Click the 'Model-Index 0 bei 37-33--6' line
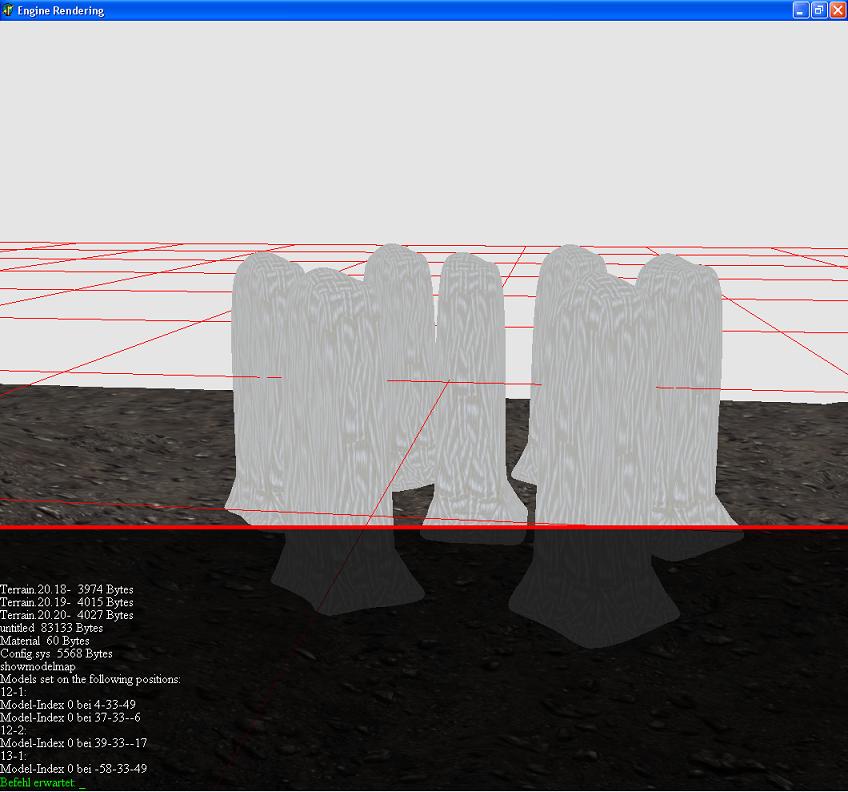 pyautogui.click(x=70, y=718)
